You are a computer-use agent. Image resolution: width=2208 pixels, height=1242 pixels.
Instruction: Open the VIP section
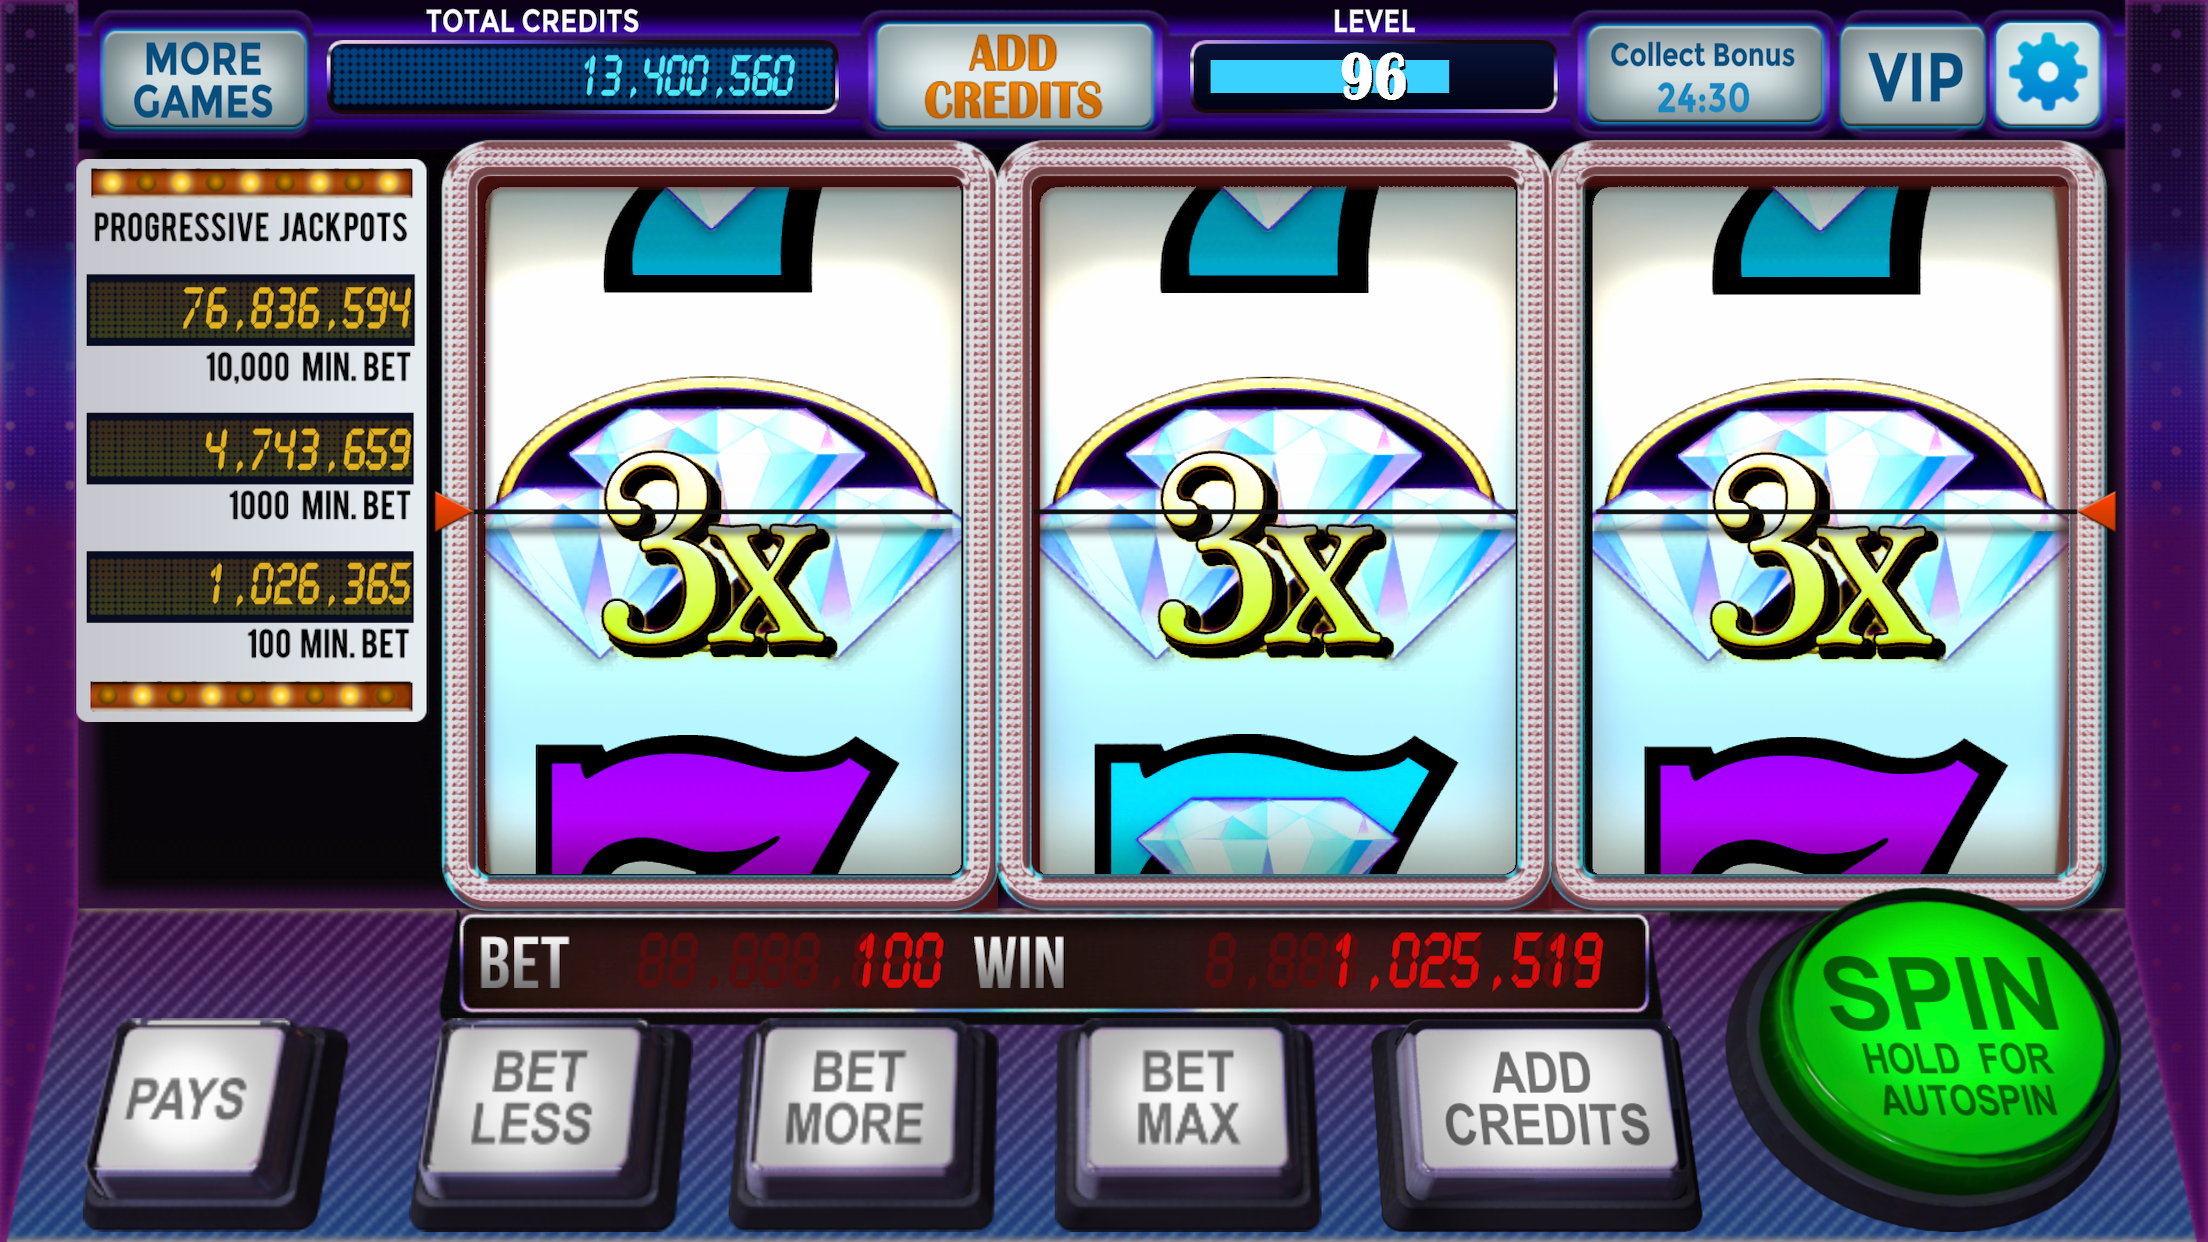point(1913,77)
